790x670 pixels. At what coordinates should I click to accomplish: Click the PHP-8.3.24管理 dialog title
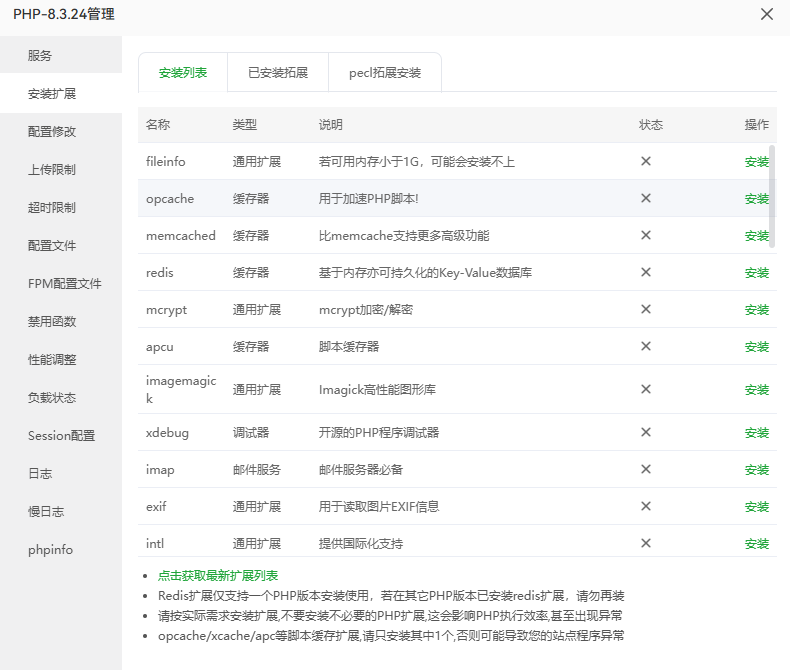click(x=64, y=14)
